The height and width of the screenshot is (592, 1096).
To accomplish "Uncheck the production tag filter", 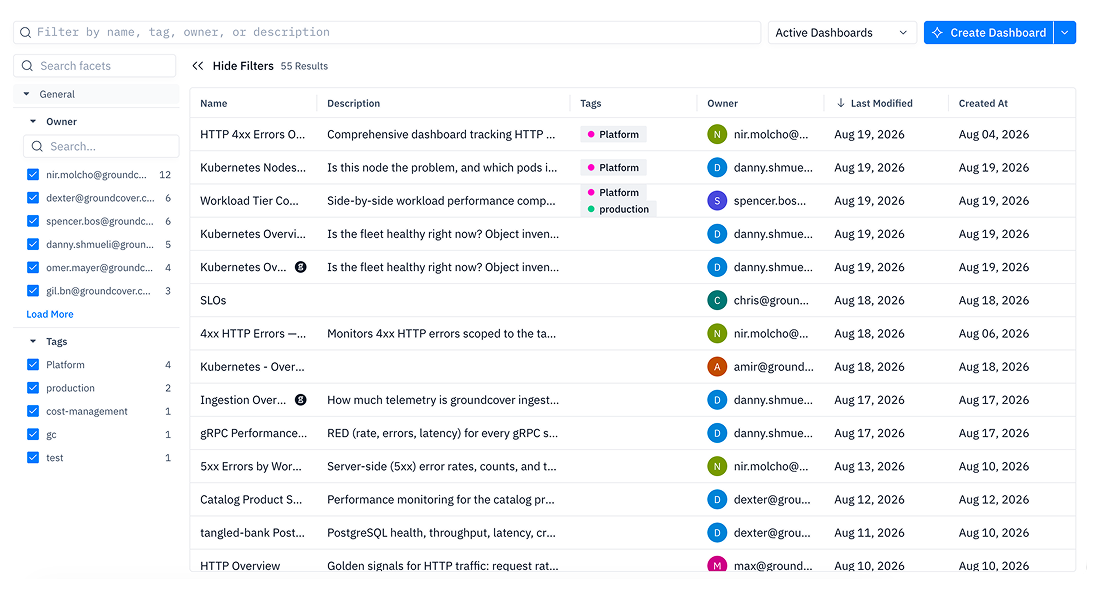I will pyautogui.click(x=33, y=388).
